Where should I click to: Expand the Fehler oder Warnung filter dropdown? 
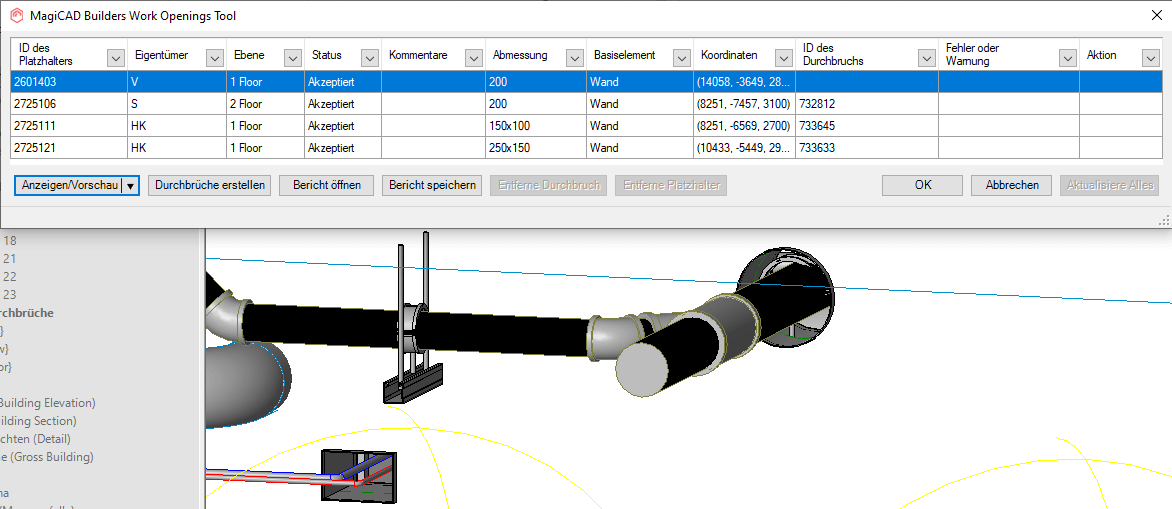click(1066, 58)
